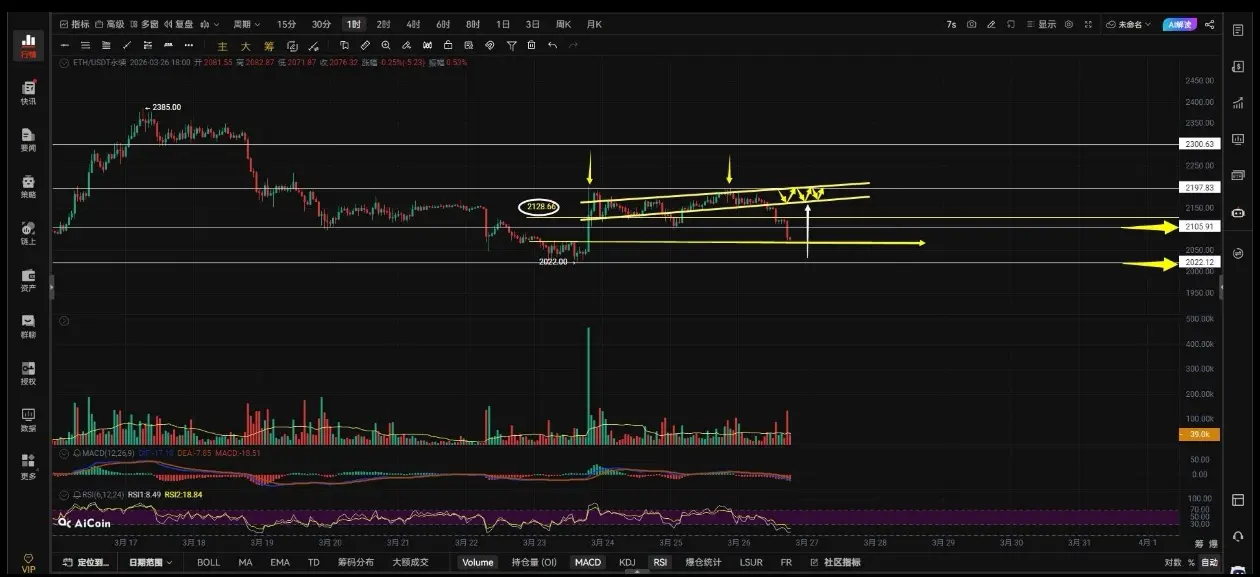The image size is (1260, 577).
Task: Click the filter funnel icon
Action: point(511,45)
